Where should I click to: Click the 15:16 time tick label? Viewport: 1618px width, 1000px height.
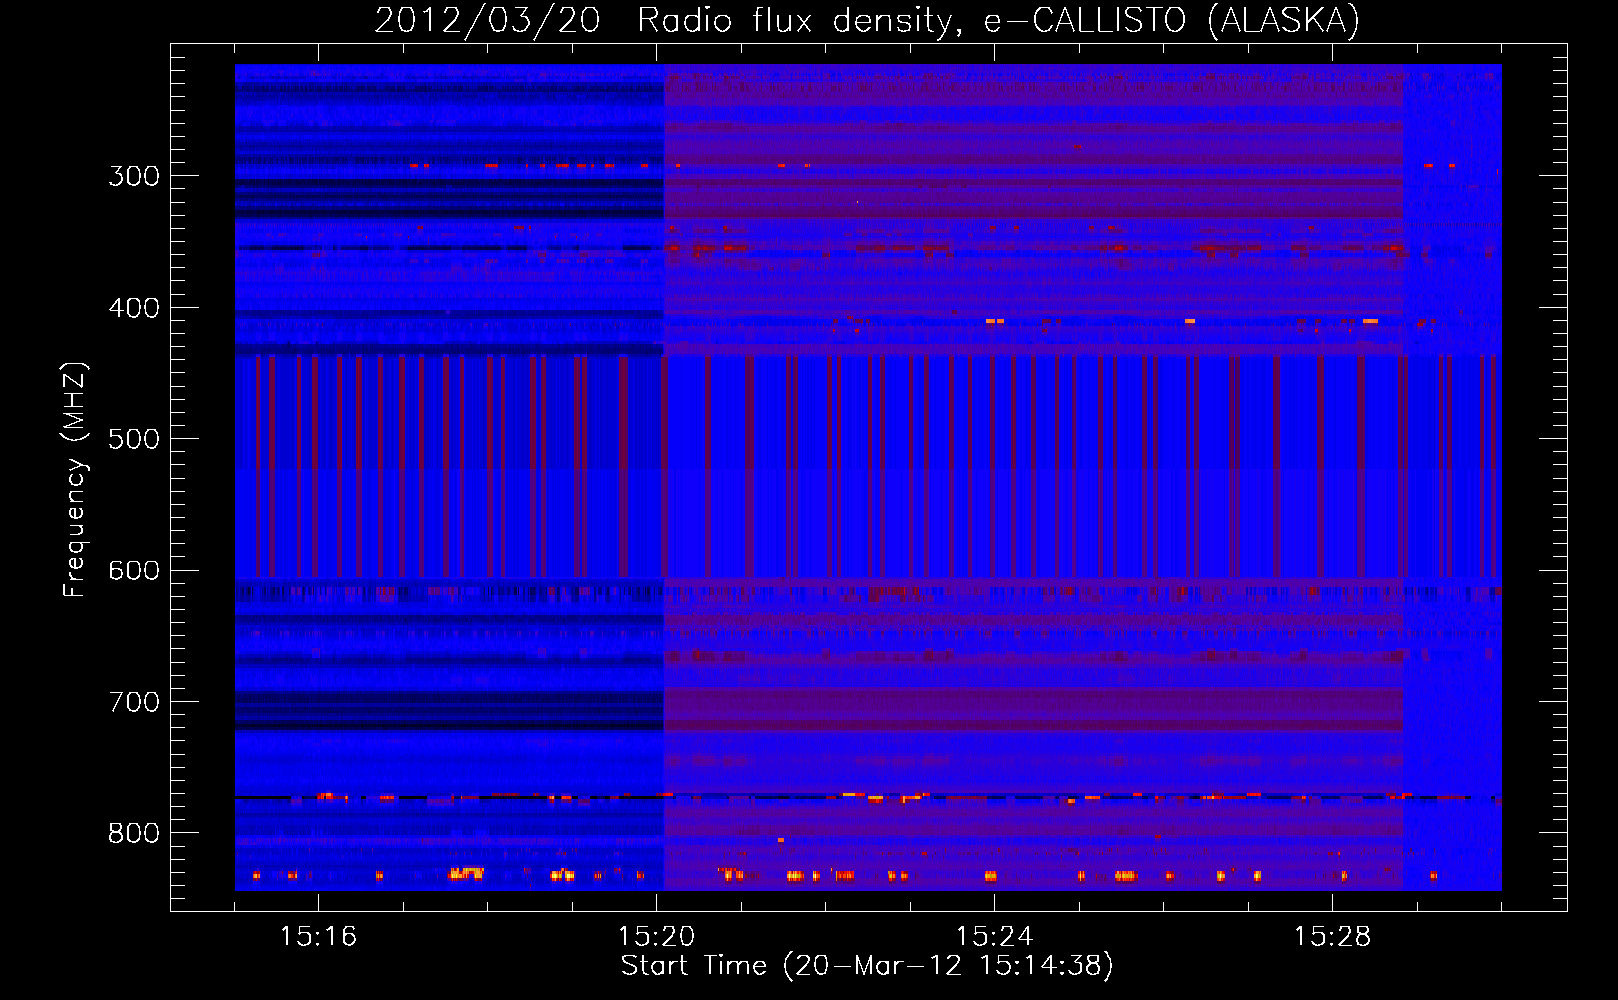click(318, 937)
